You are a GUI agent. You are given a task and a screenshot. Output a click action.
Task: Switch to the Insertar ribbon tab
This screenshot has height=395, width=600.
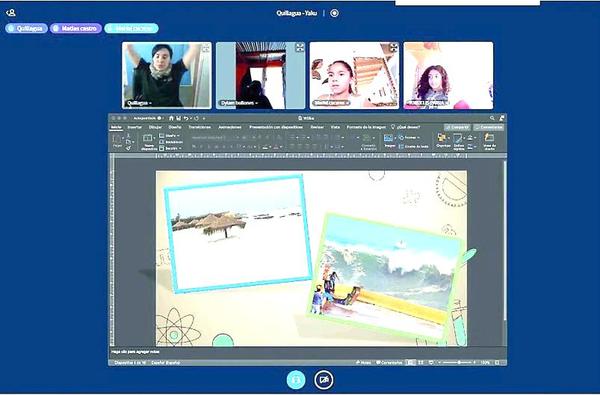[x=135, y=127]
